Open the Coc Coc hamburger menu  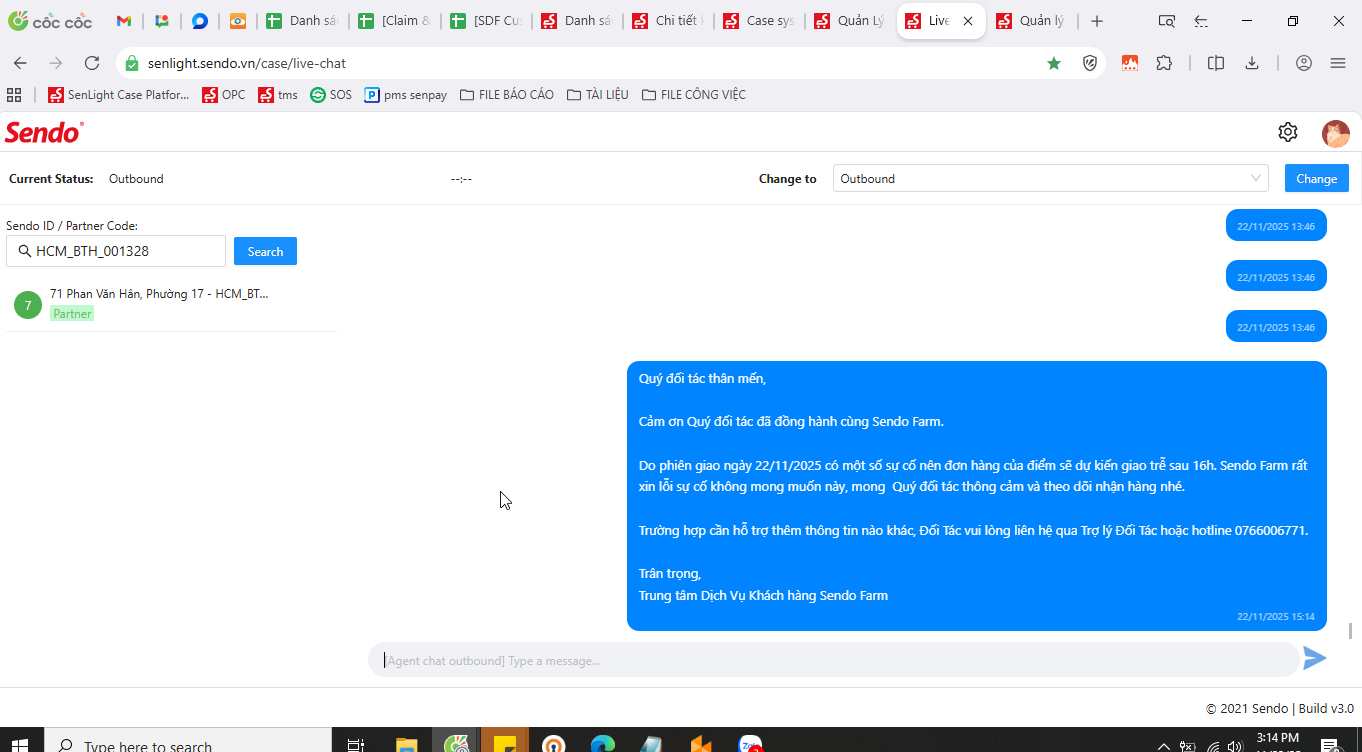coord(1338,63)
